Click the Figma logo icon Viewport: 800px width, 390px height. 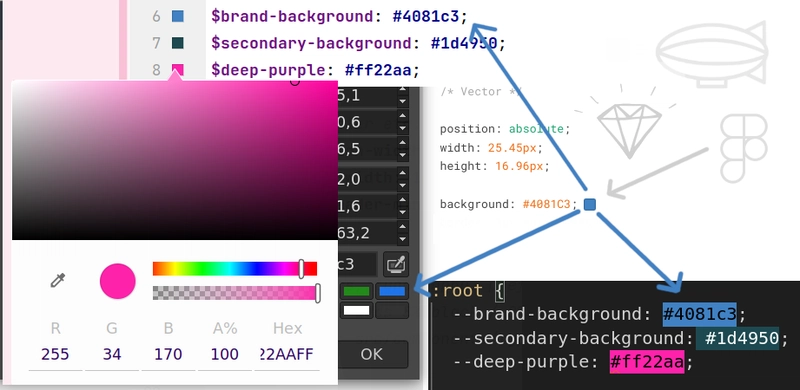click(743, 148)
